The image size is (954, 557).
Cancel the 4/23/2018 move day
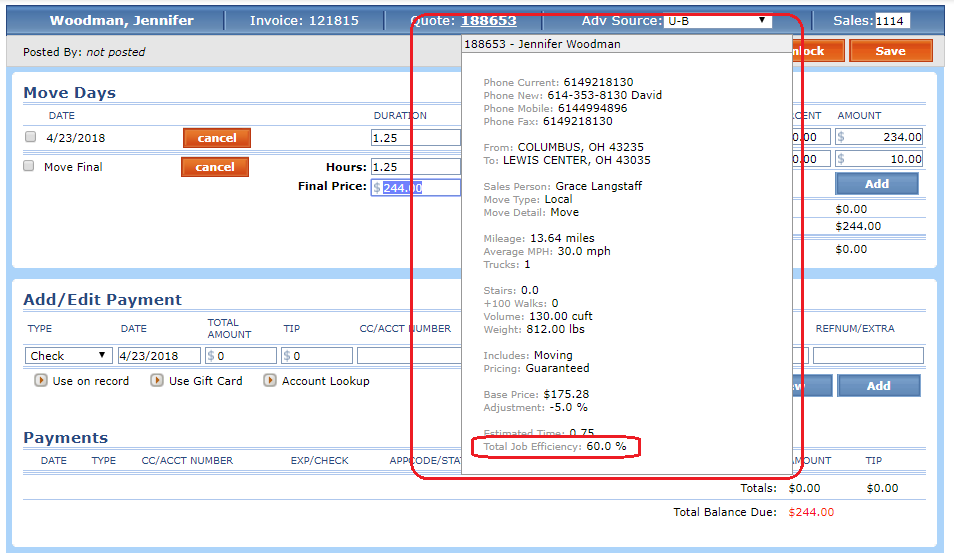pos(217,138)
